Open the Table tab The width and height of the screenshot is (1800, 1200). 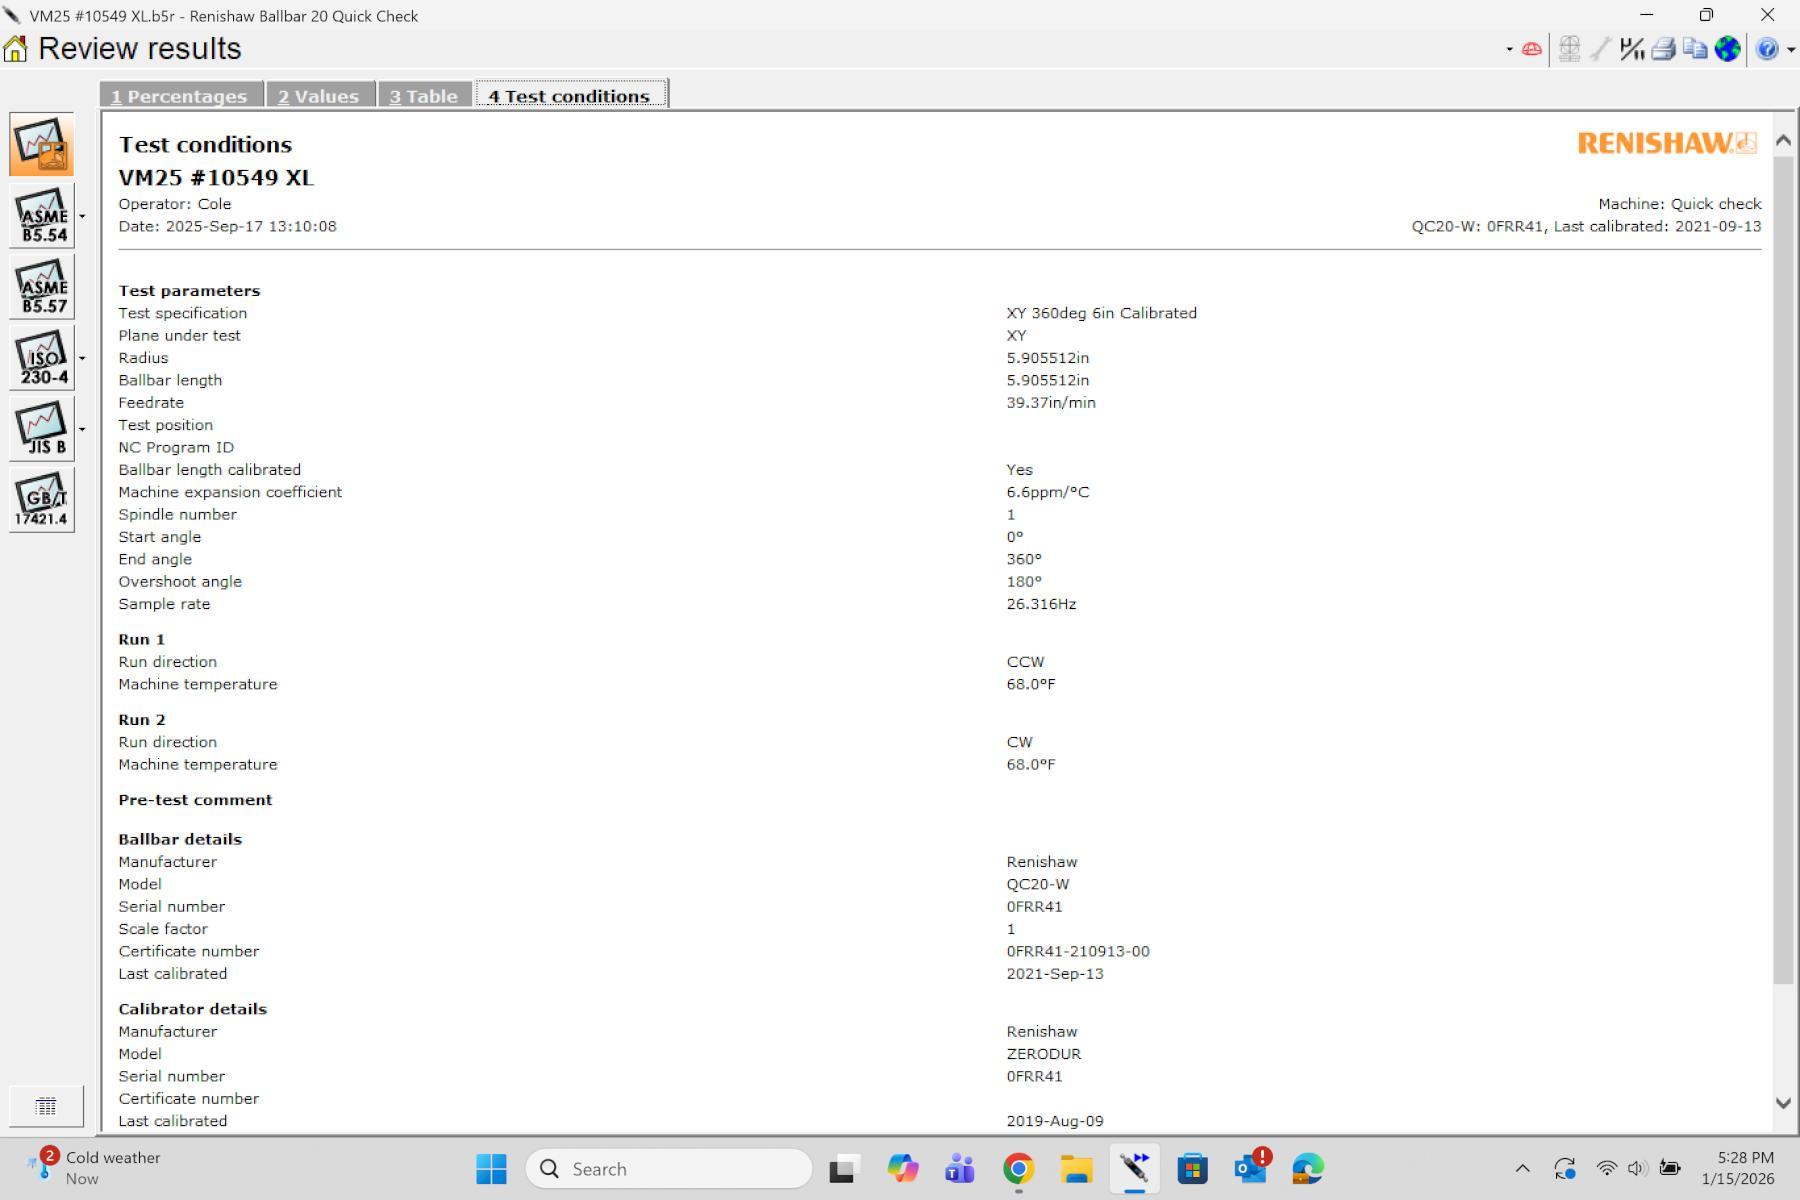click(424, 96)
